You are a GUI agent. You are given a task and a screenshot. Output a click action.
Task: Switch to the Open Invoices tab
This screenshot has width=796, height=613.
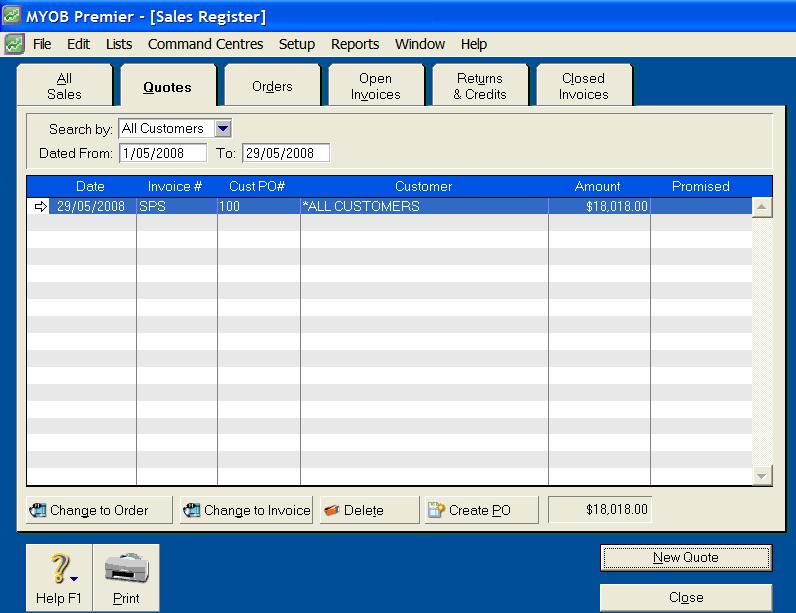376,86
